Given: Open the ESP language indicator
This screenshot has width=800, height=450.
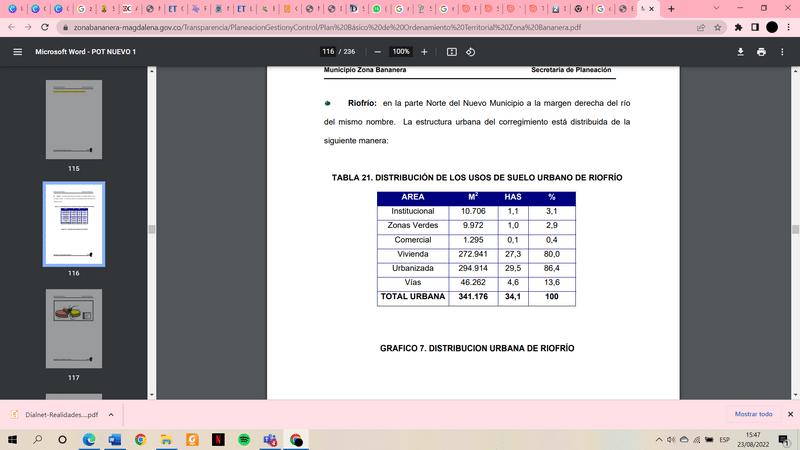Looking at the screenshot, I should (x=724, y=440).
